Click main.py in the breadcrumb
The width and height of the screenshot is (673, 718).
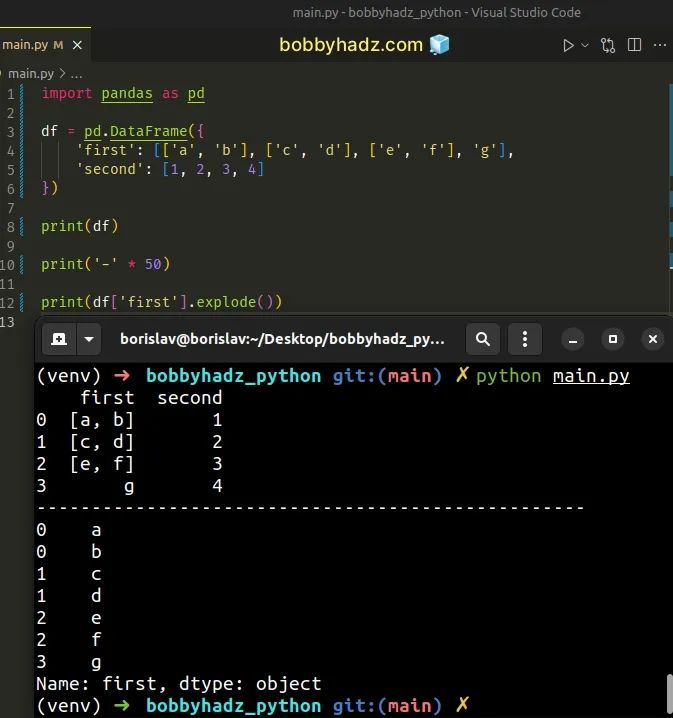31,73
